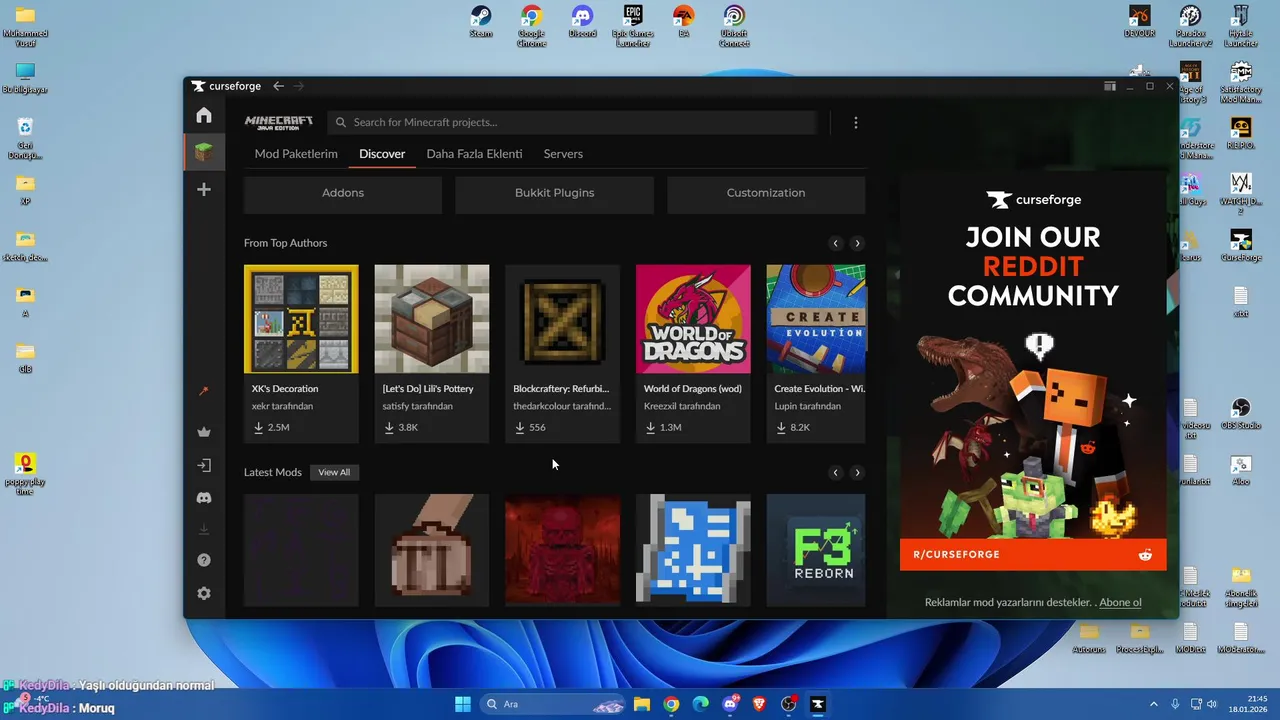Image resolution: width=1280 pixels, height=720 pixels.
Task: Open the XK's Decoration thumbnail
Action: click(x=301, y=319)
